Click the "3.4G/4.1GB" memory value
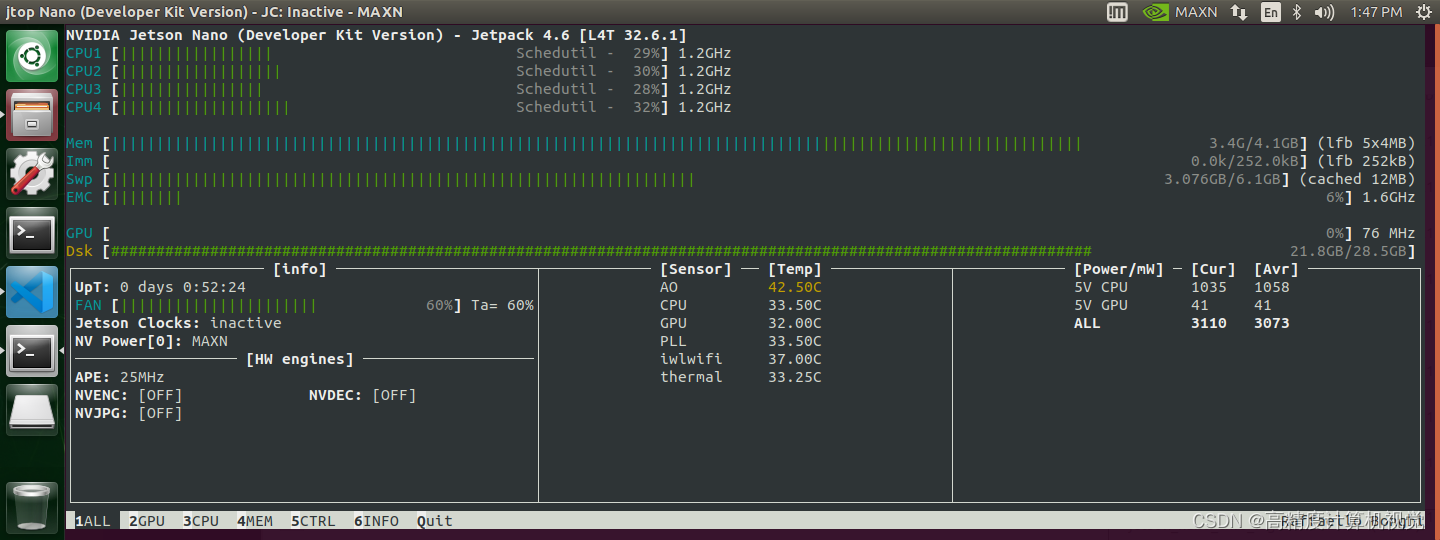The image size is (1440, 540). pos(1254,143)
